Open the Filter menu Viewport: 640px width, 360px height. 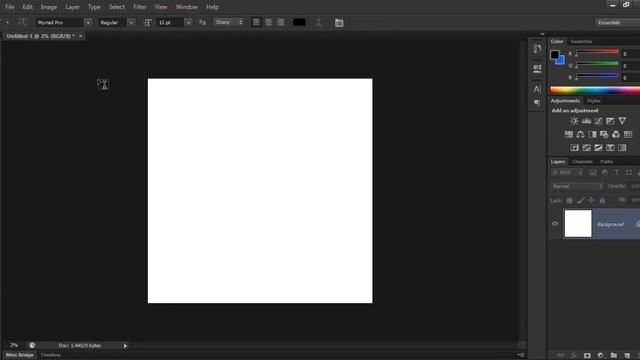pyautogui.click(x=140, y=7)
